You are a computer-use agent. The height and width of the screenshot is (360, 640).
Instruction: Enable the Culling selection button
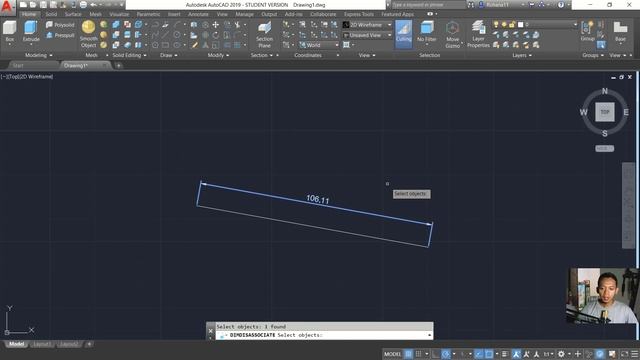tap(404, 33)
